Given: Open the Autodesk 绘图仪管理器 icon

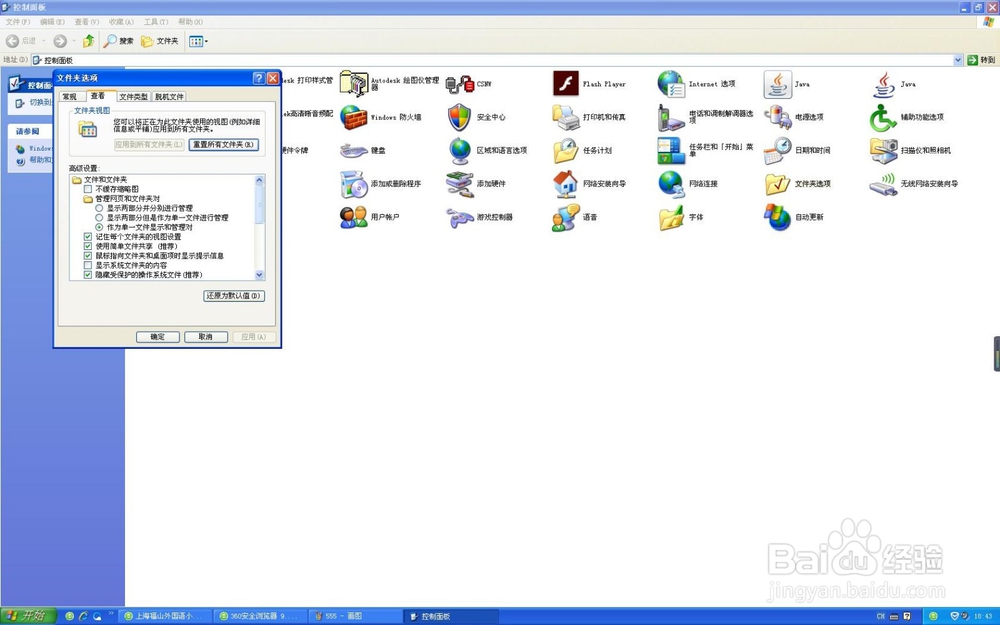Looking at the screenshot, I should (x=353, y=84).
